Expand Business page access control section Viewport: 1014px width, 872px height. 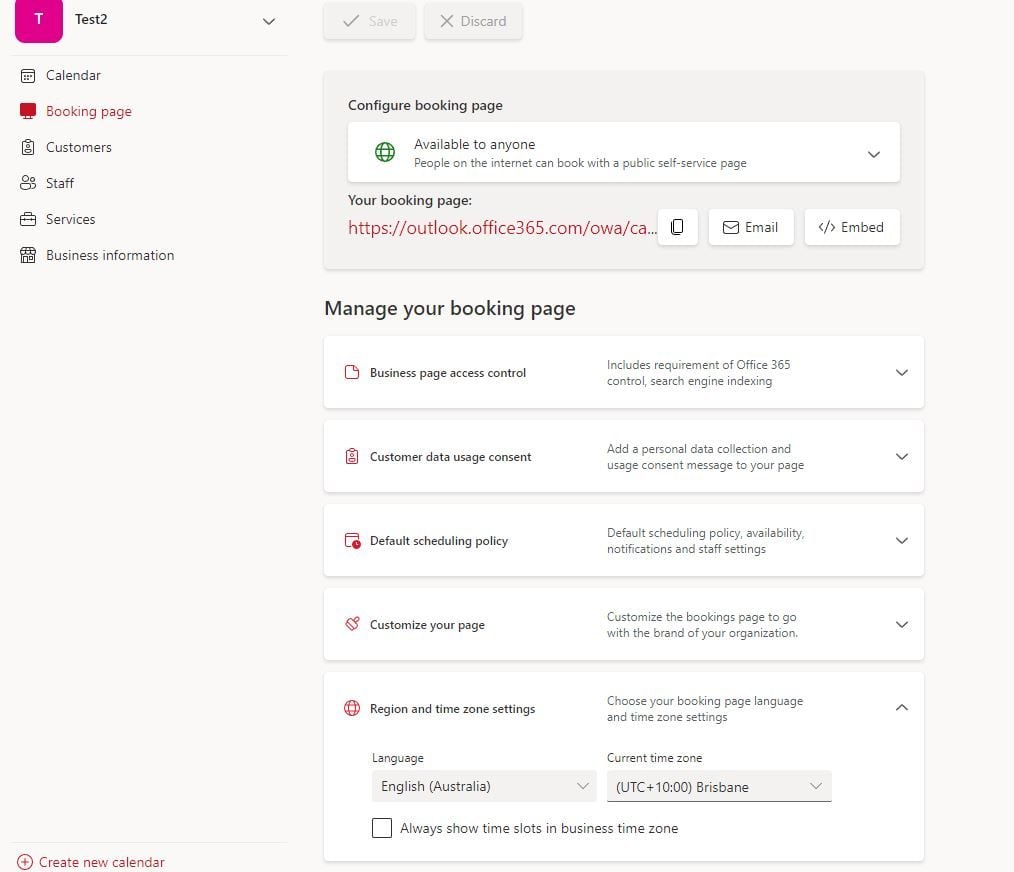901,373
